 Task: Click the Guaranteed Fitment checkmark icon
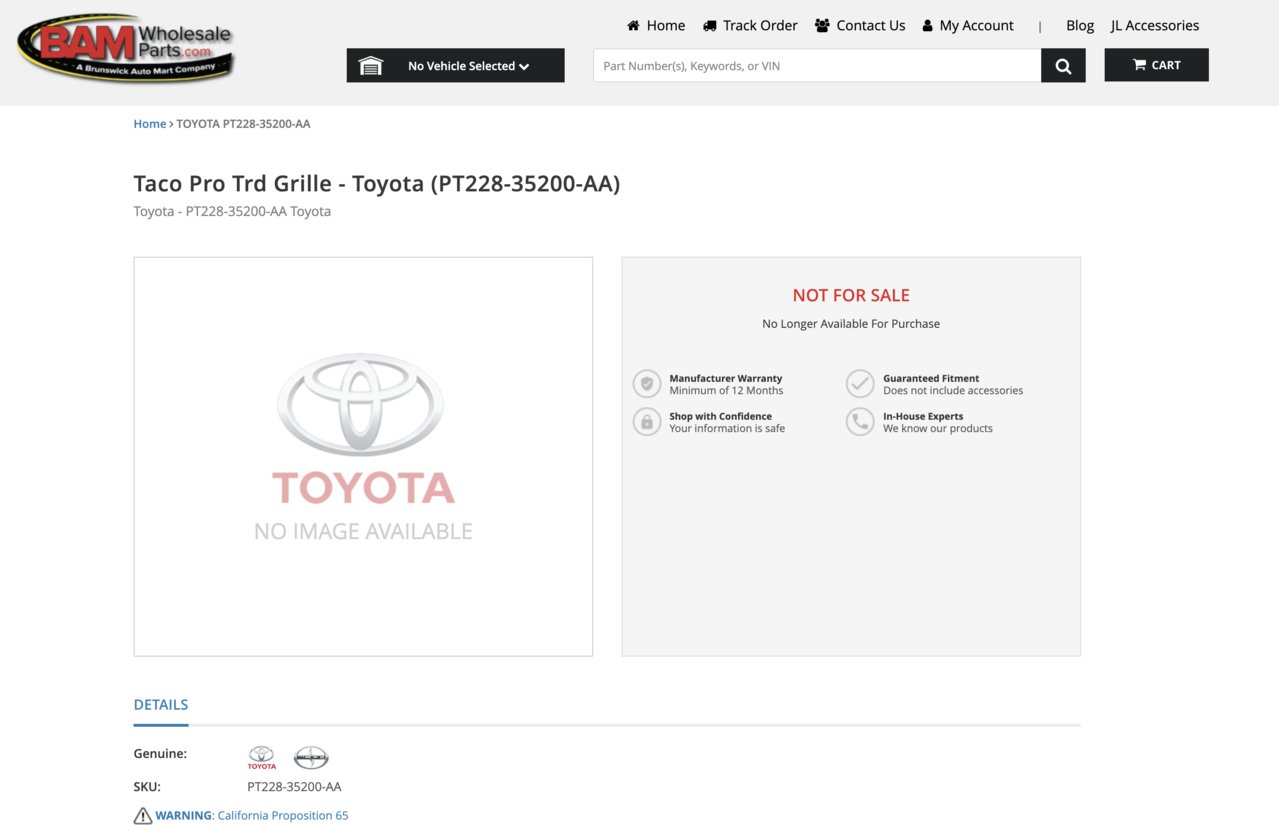pos(860,384)
